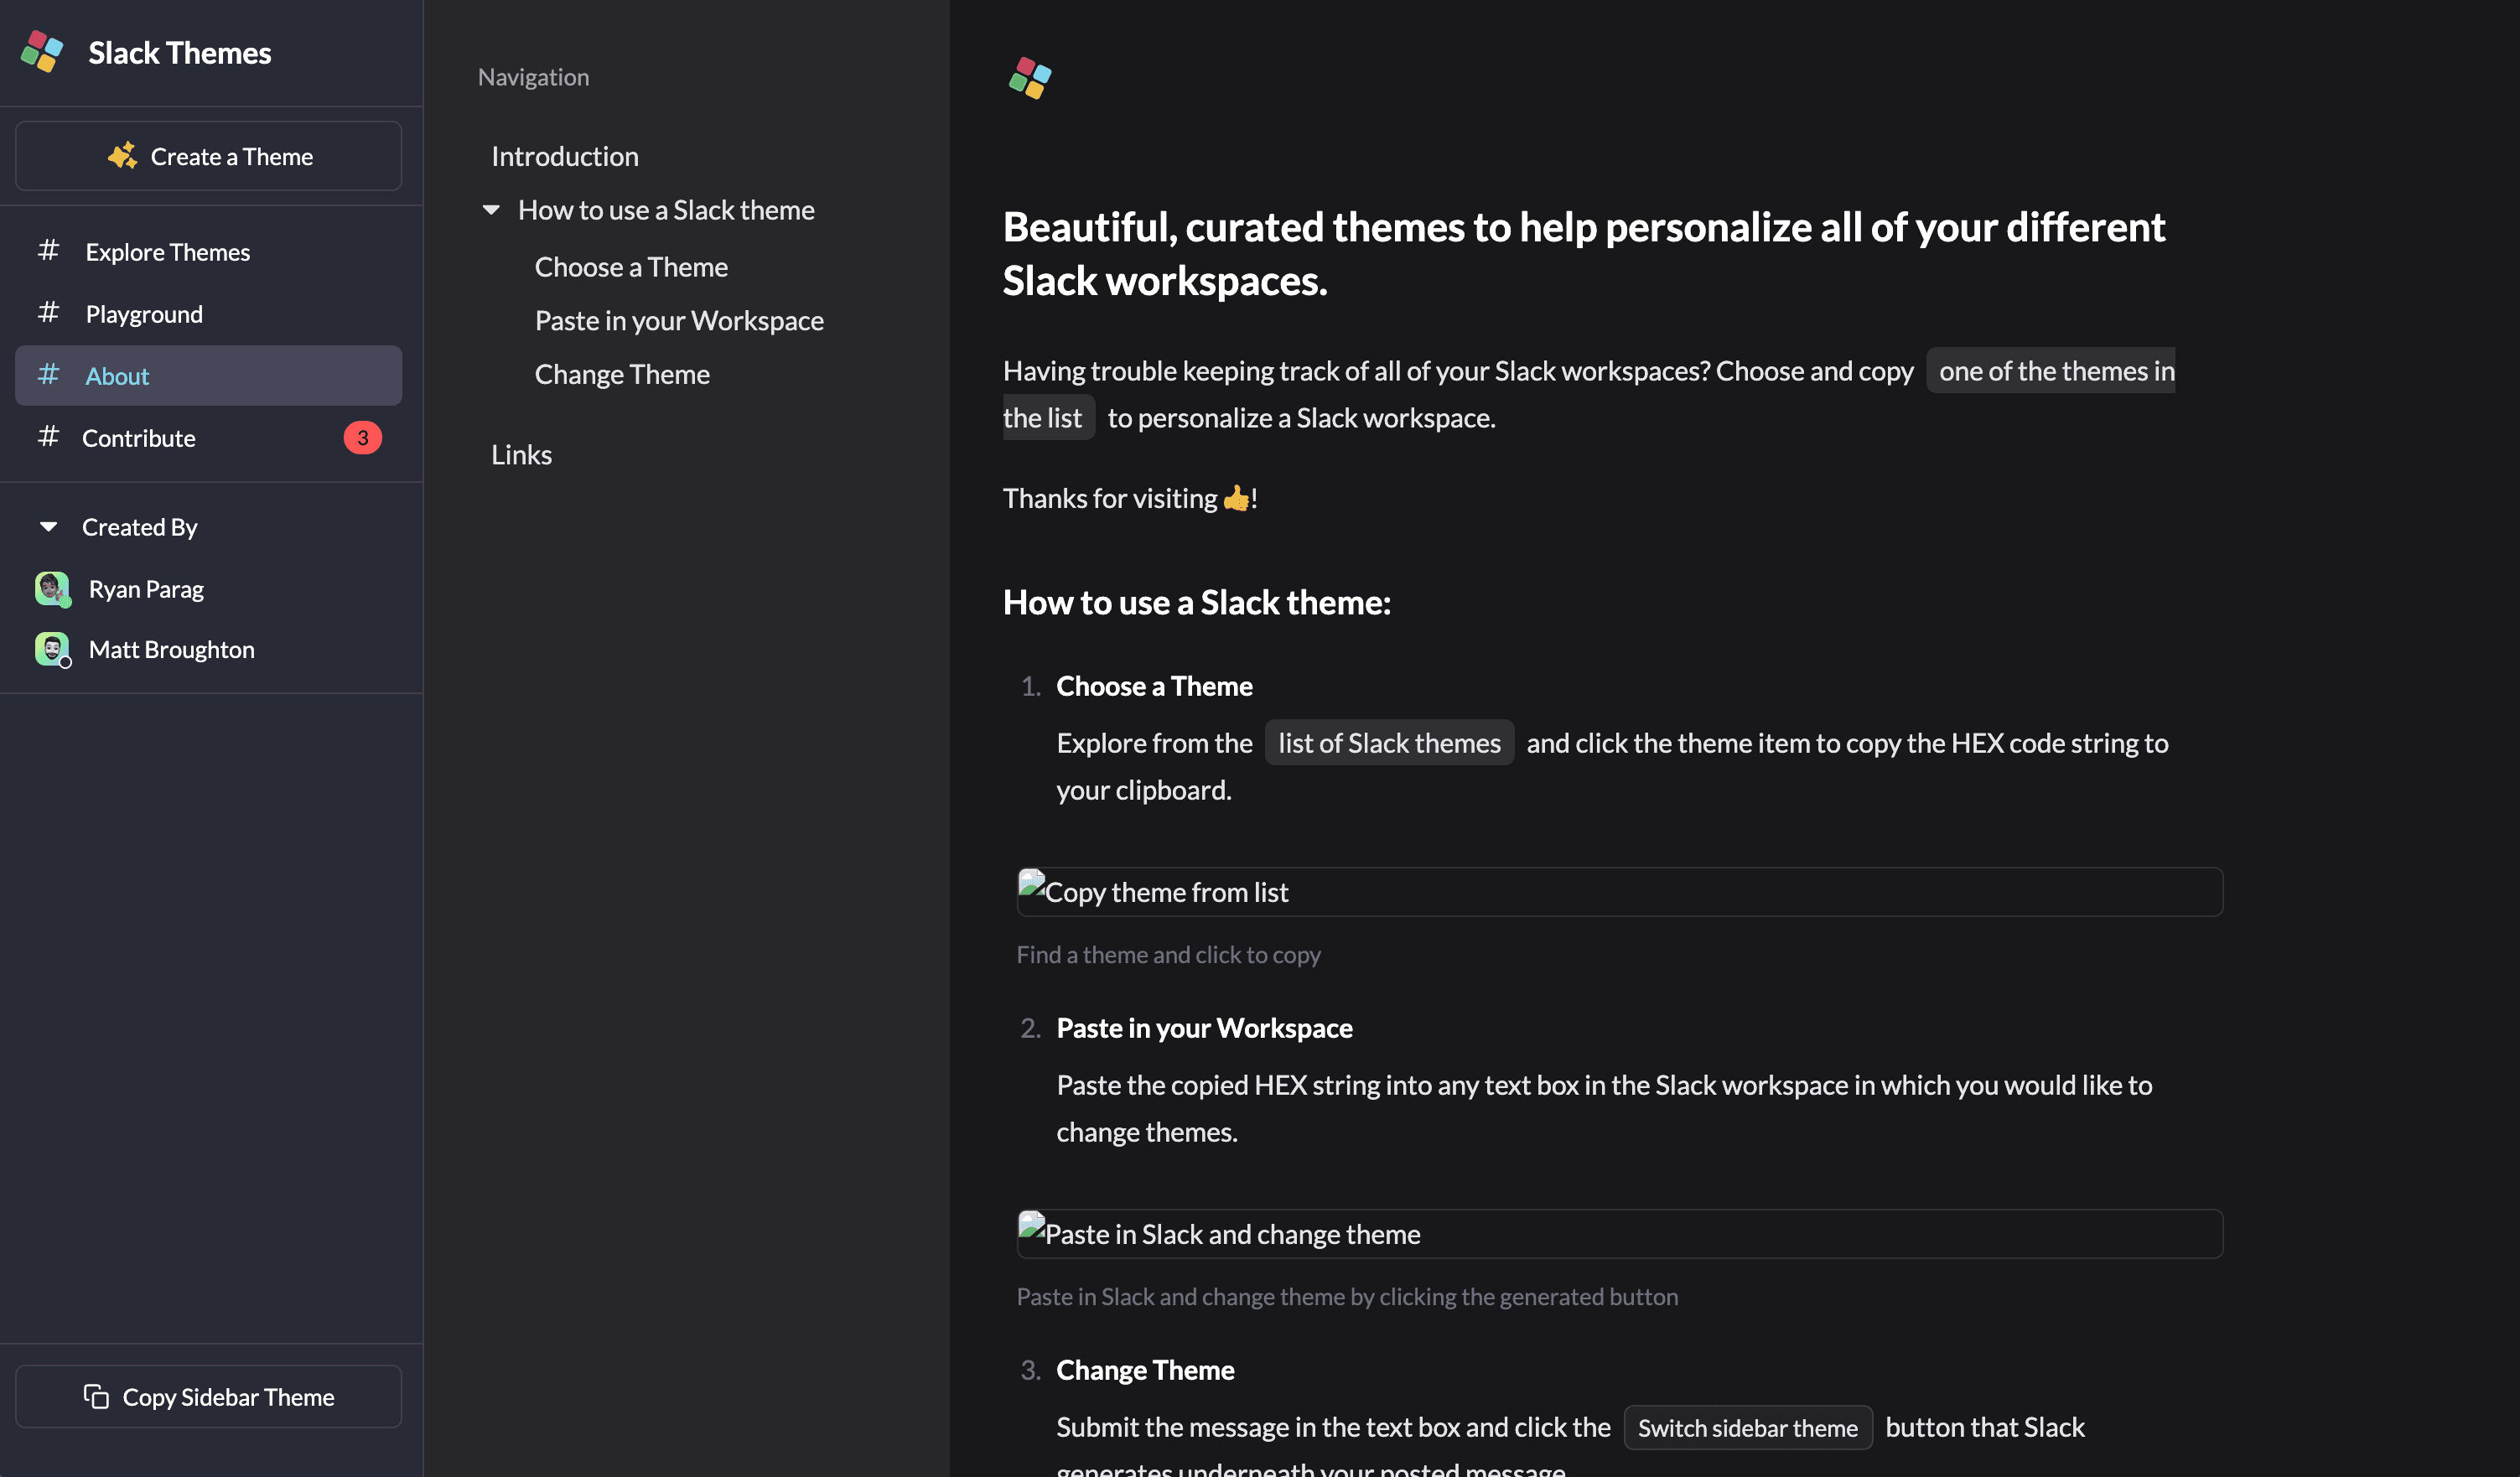Image resolution: width=2520 pixels, height=1477 pixels.
Task: Click the copy icon on Copy Sidebar Theme
Action: (x=96, y=1396)
